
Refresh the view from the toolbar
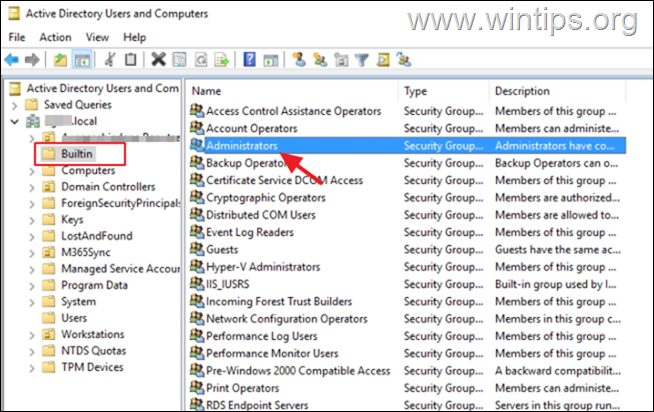tap(201, 60)
